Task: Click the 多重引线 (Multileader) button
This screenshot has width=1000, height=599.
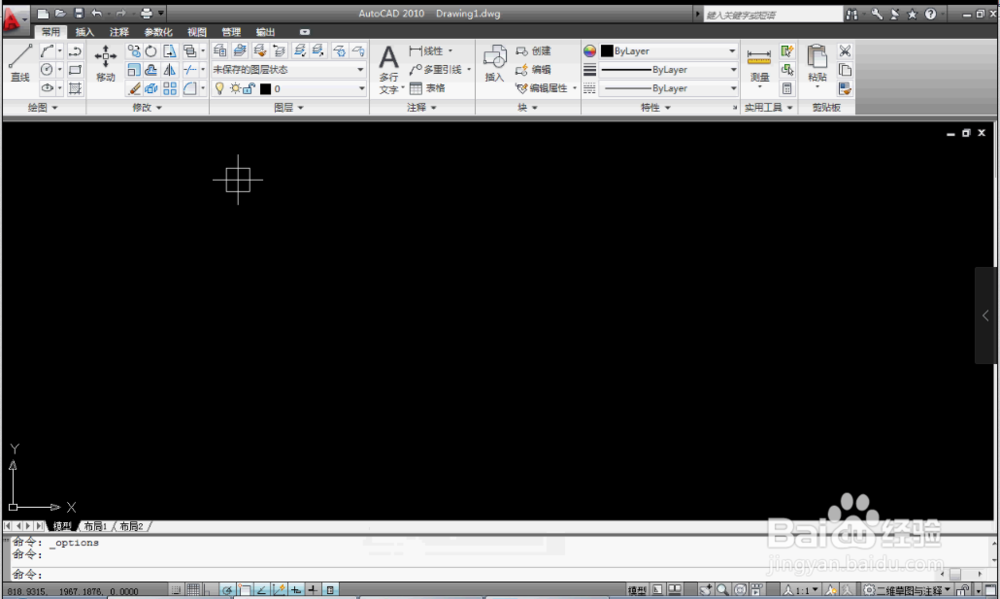Action: (439, 70)
